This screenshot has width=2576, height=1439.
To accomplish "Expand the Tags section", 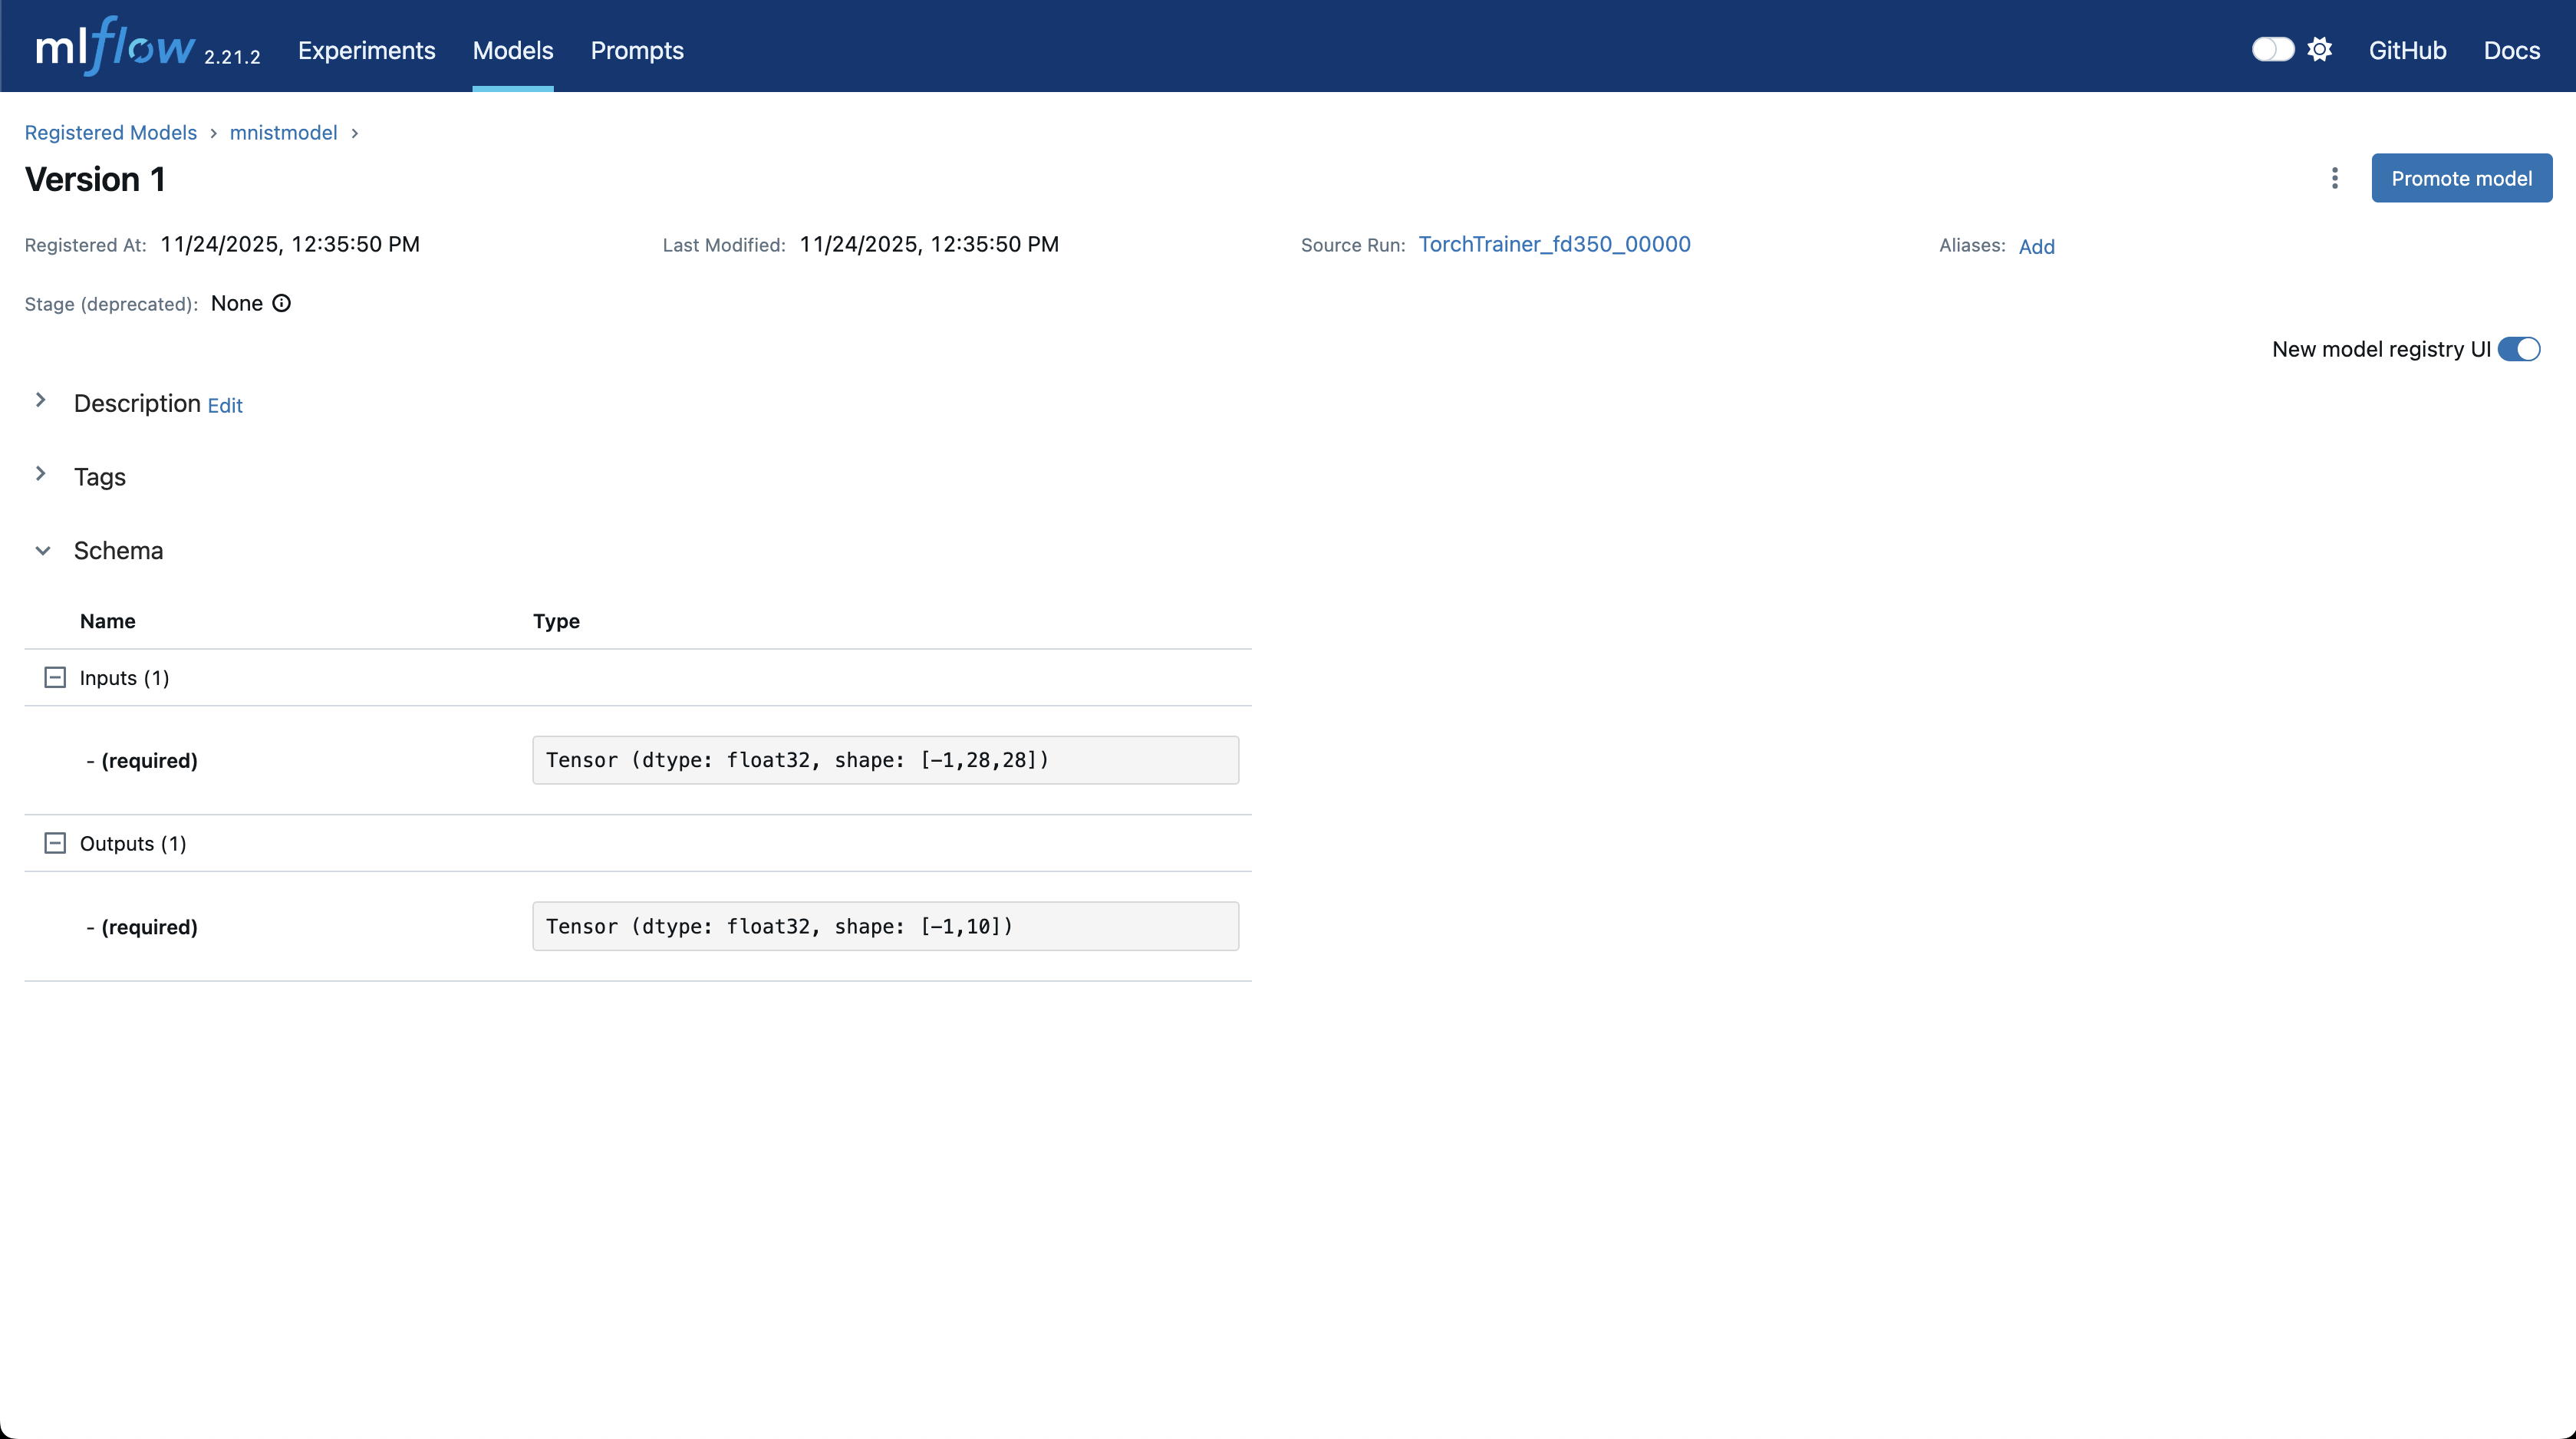I will coord(41,474).
